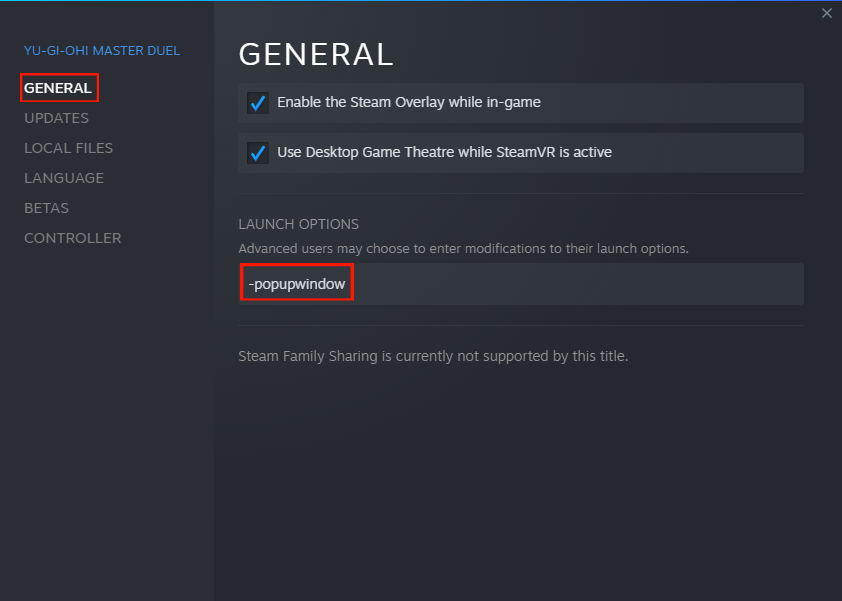The image size is (842, 601).
Task: Click the LAUNCH OPTIONS section label
Action: point(299,224)
